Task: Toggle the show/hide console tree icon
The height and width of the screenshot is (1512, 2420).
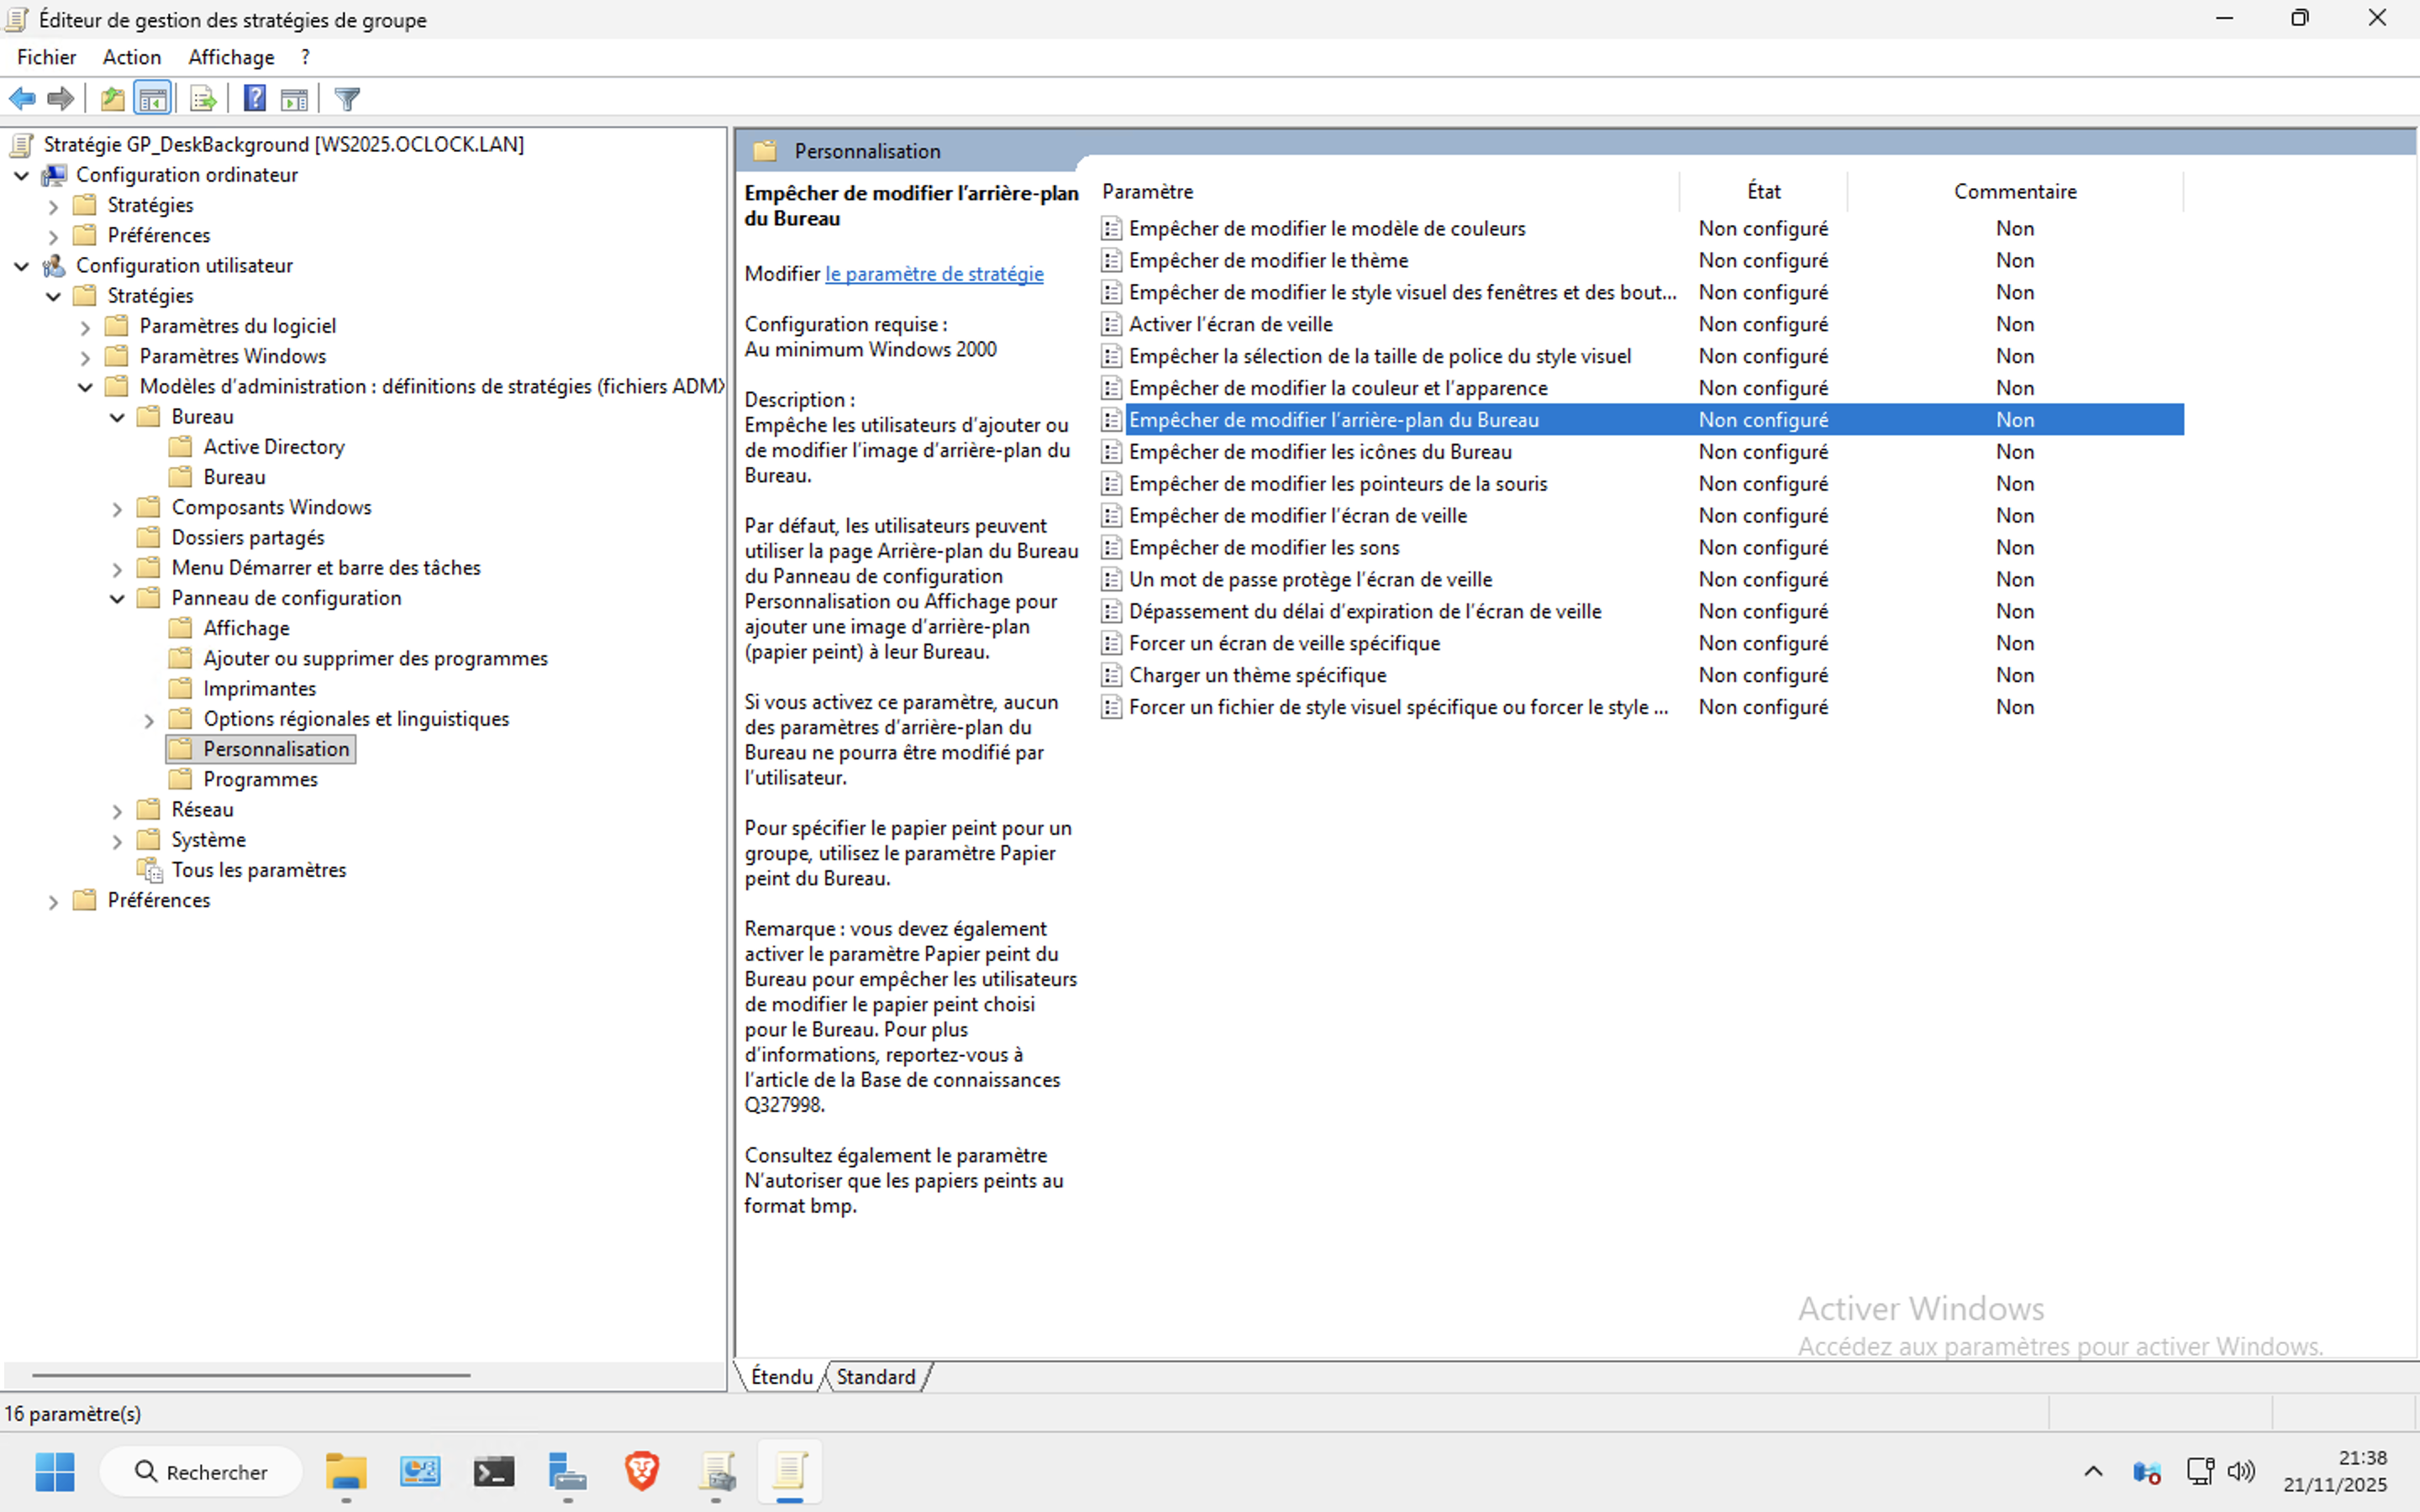Action: point(153,99)
